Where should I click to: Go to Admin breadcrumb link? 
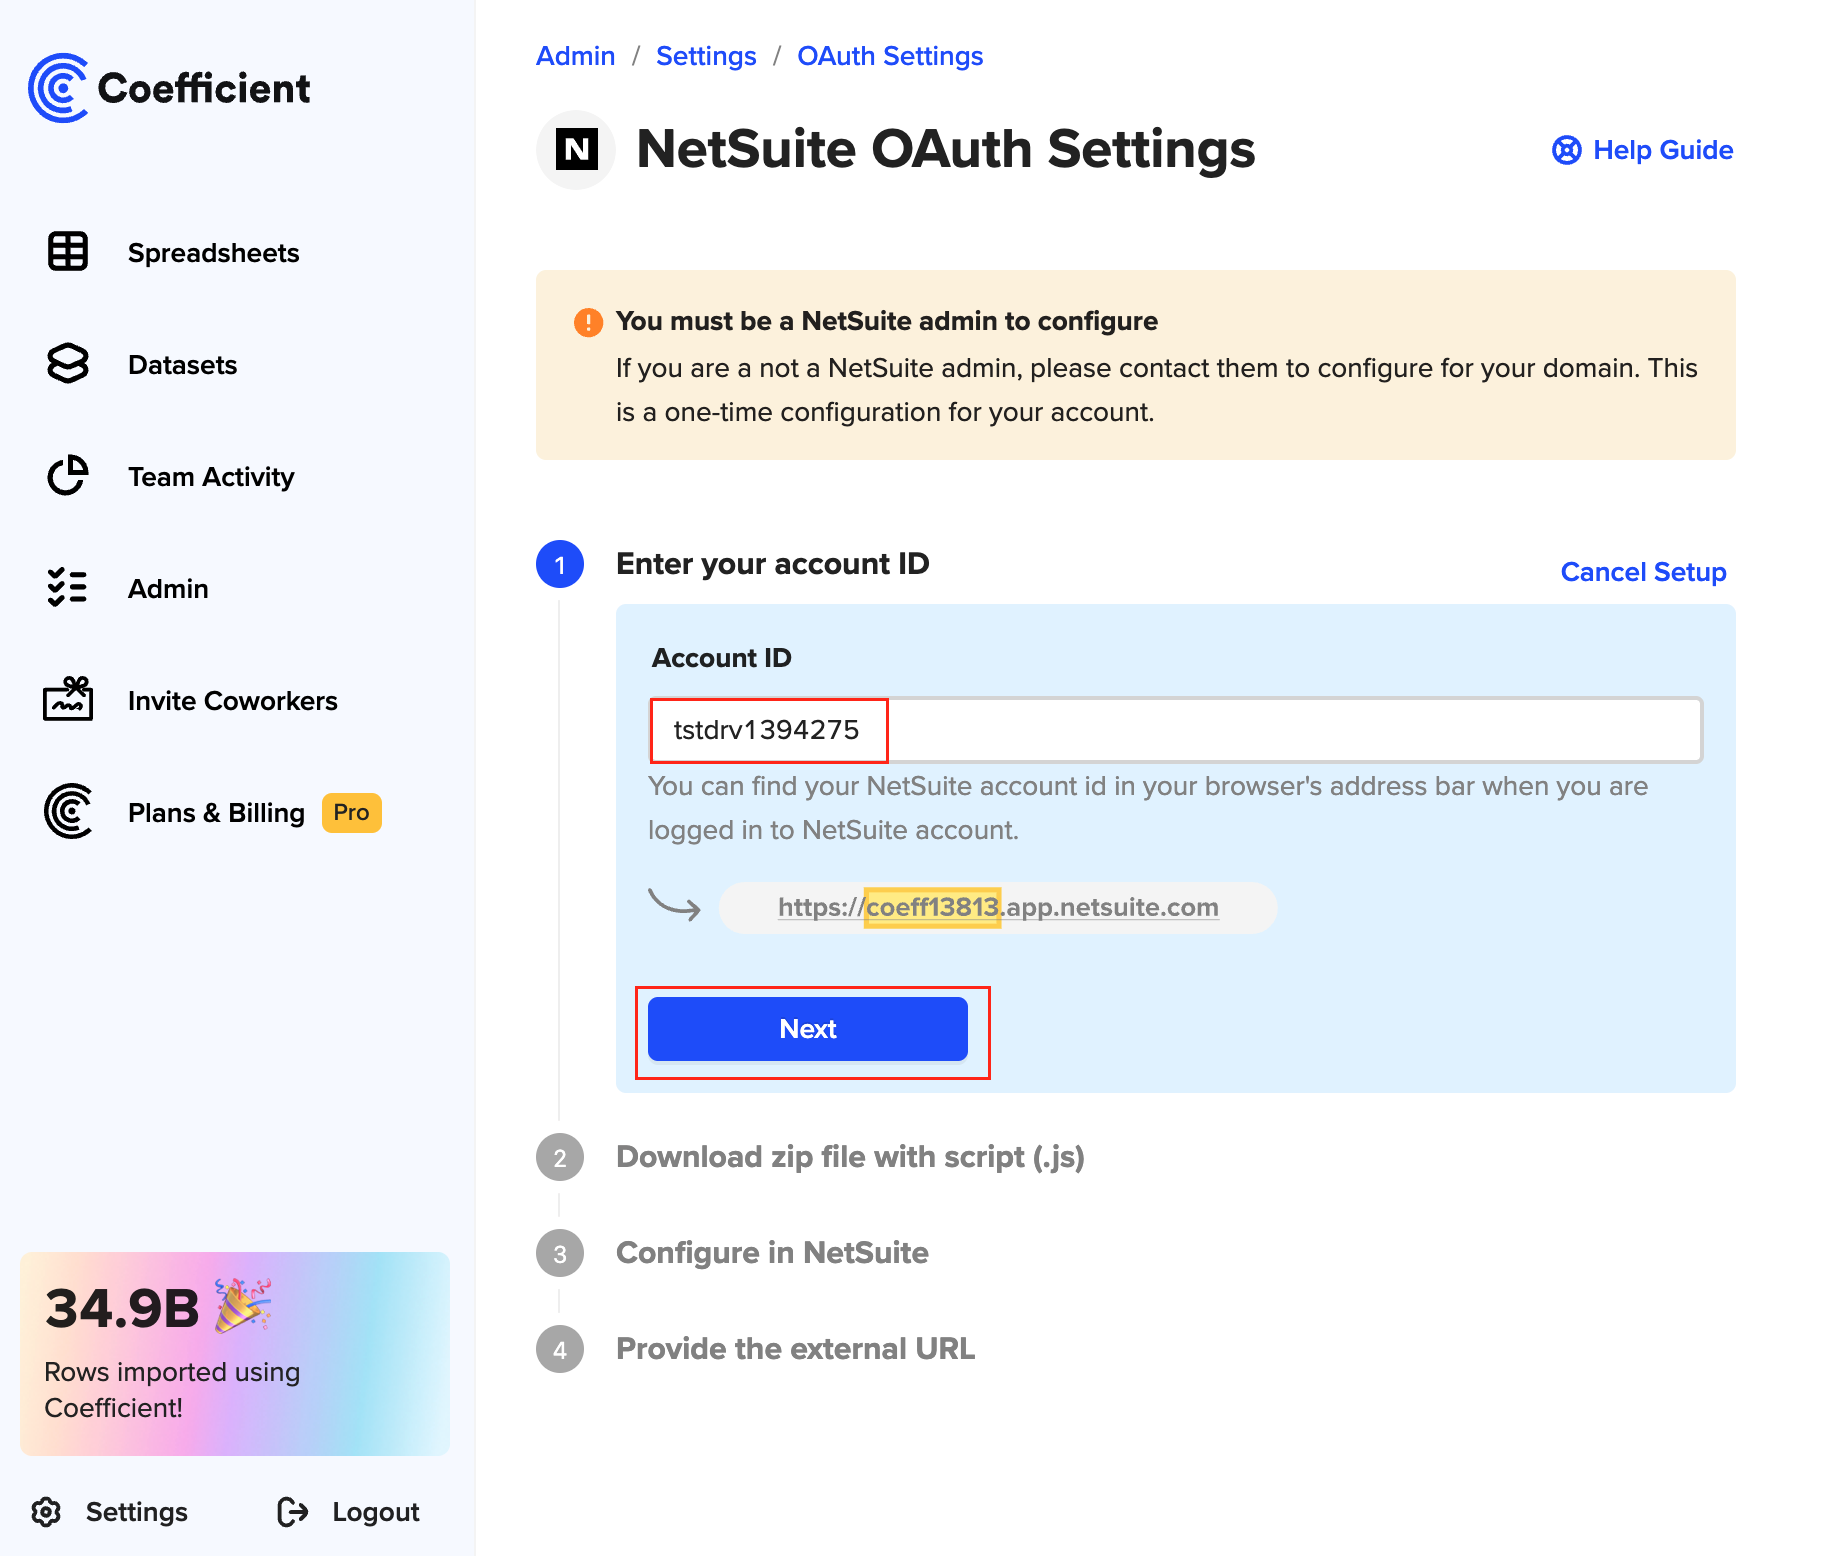575,56
